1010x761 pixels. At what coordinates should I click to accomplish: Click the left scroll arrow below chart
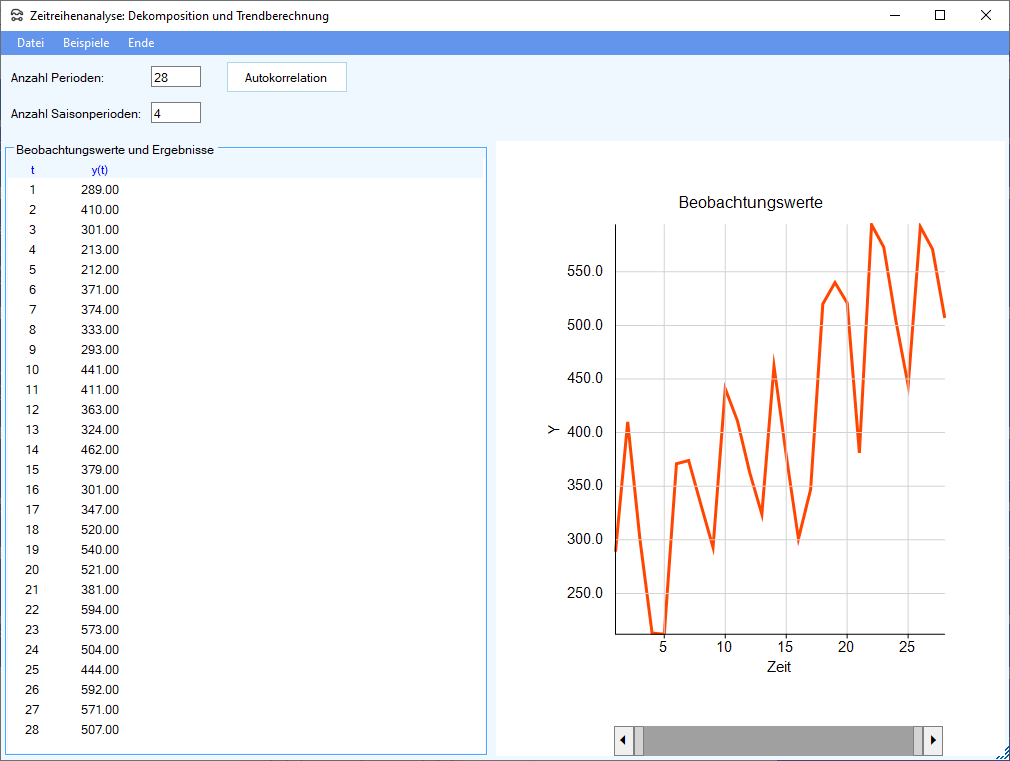623,741
